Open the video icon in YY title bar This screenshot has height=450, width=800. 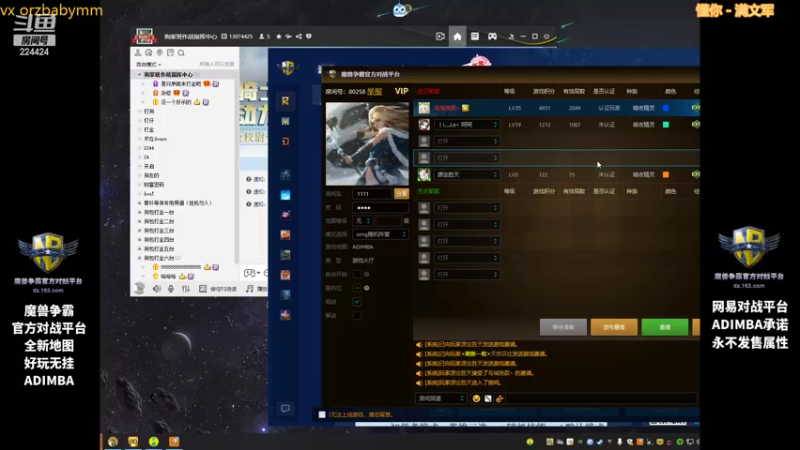click(440, 37)
